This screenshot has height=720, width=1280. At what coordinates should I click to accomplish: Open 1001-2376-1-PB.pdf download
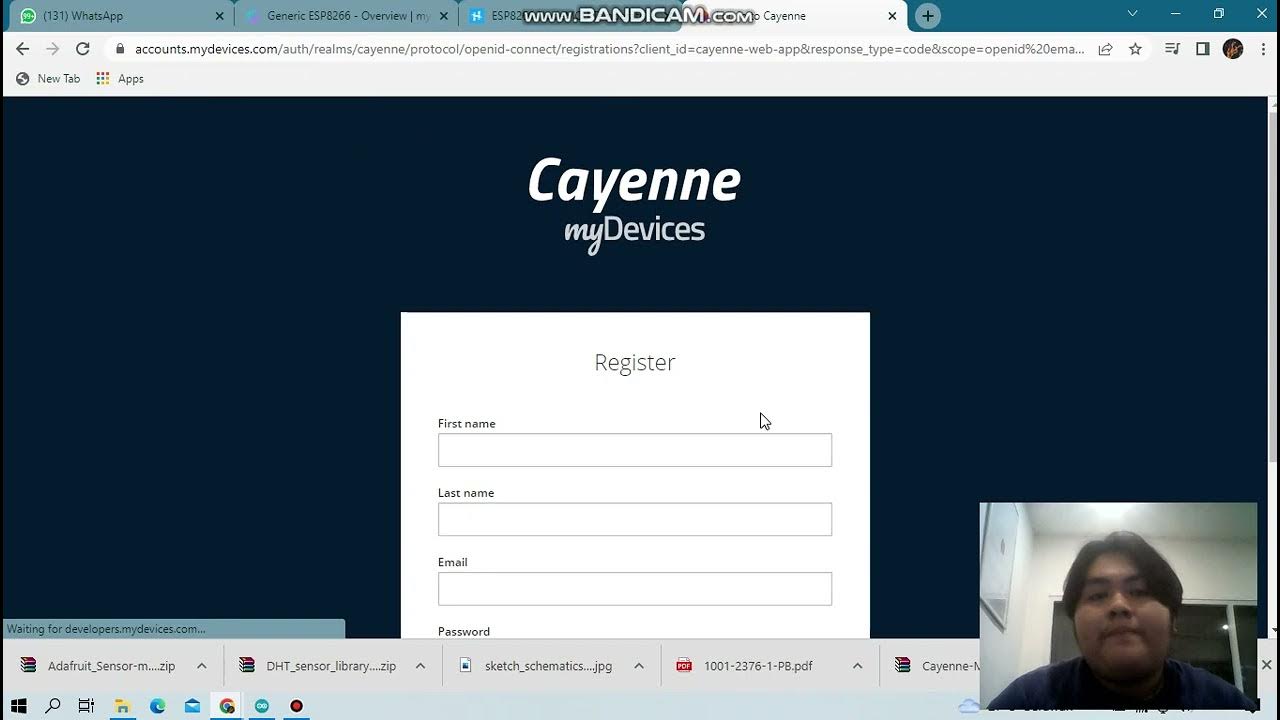click(745, 666)
